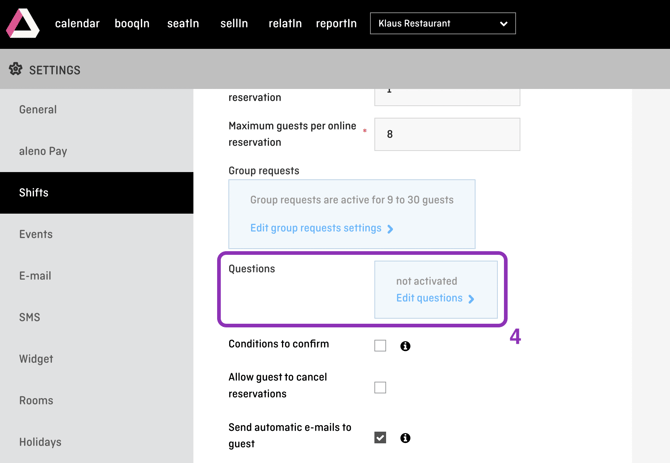Click the SETTINGS header title

[55, 70]
